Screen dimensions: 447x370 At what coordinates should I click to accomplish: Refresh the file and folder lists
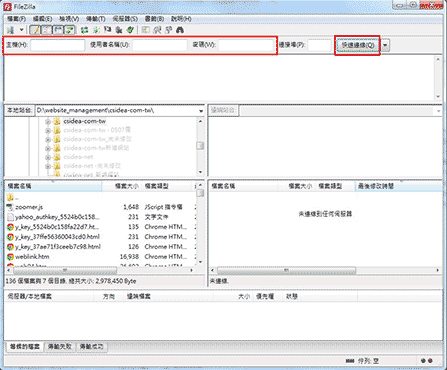pyautogui.click(x=84, y=30)
